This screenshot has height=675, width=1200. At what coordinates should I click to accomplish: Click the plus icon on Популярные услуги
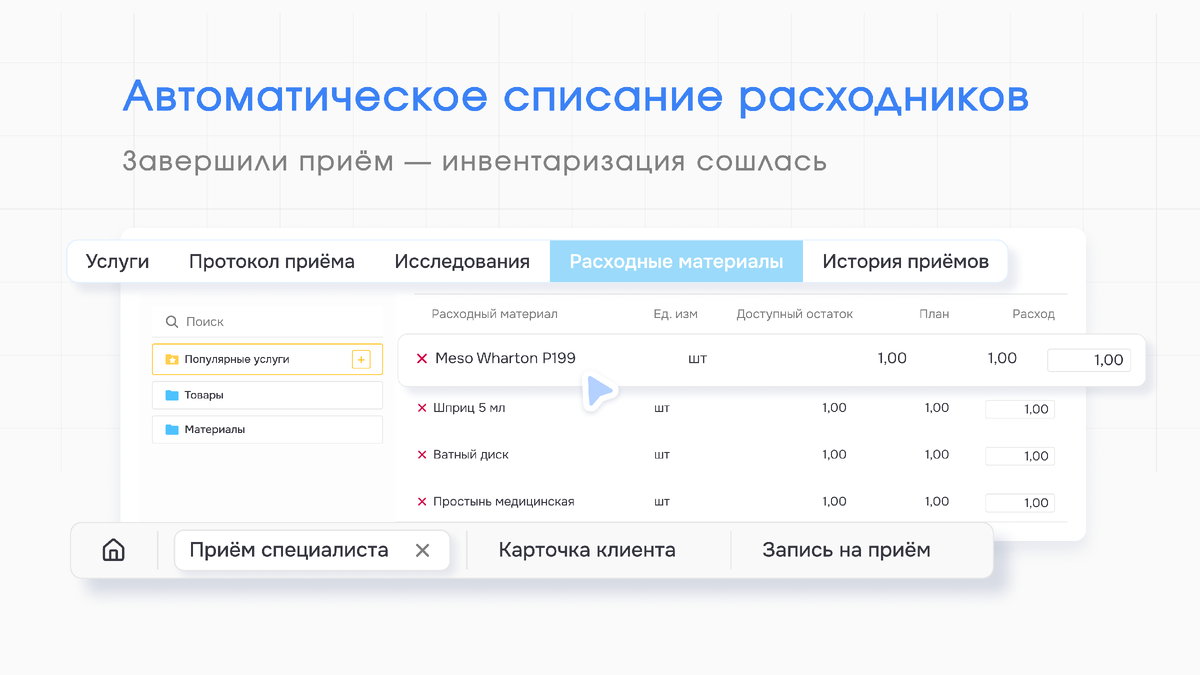[361, 359]
